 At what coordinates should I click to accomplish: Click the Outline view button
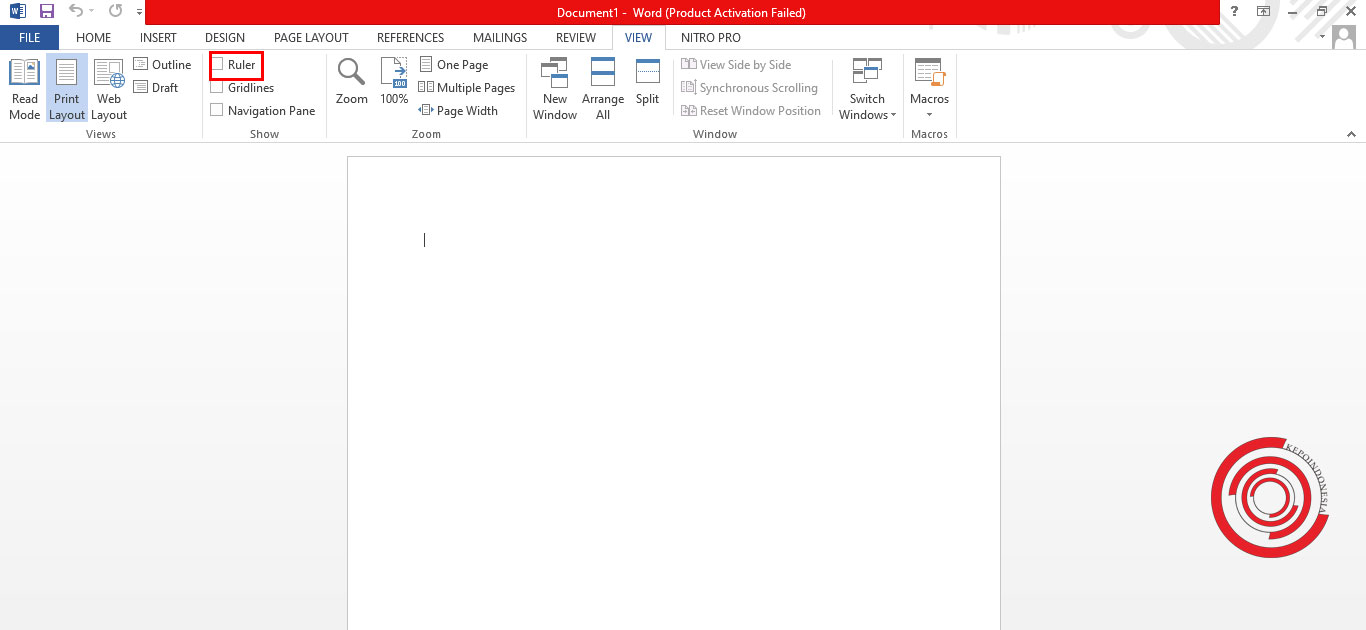pyautogui.click(x=162, y=64)
